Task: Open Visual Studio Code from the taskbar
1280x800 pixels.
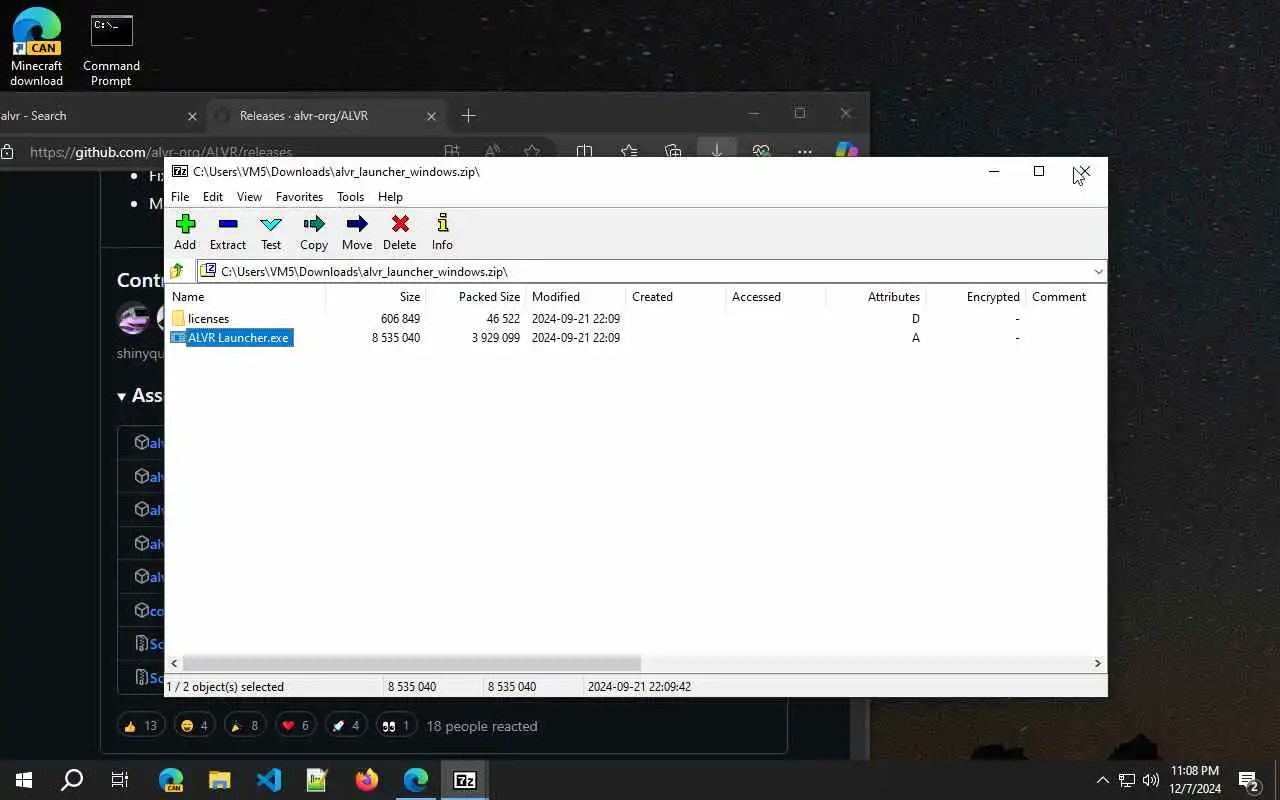Action: (x=269, y=780)
